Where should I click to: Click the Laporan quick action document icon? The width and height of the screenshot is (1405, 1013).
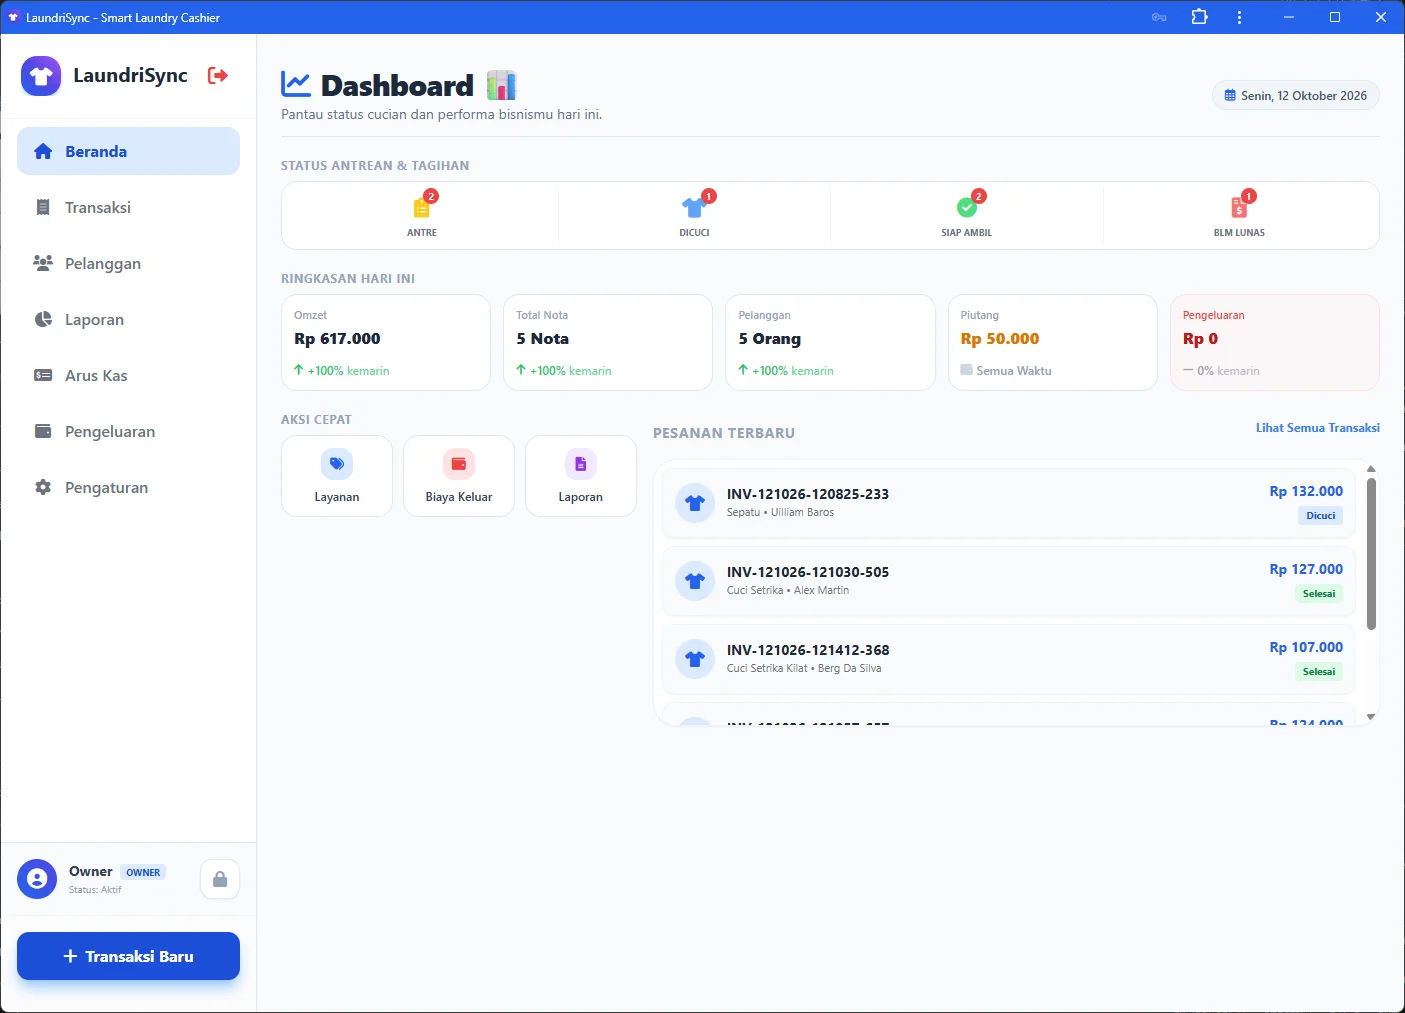click(581, 464)
